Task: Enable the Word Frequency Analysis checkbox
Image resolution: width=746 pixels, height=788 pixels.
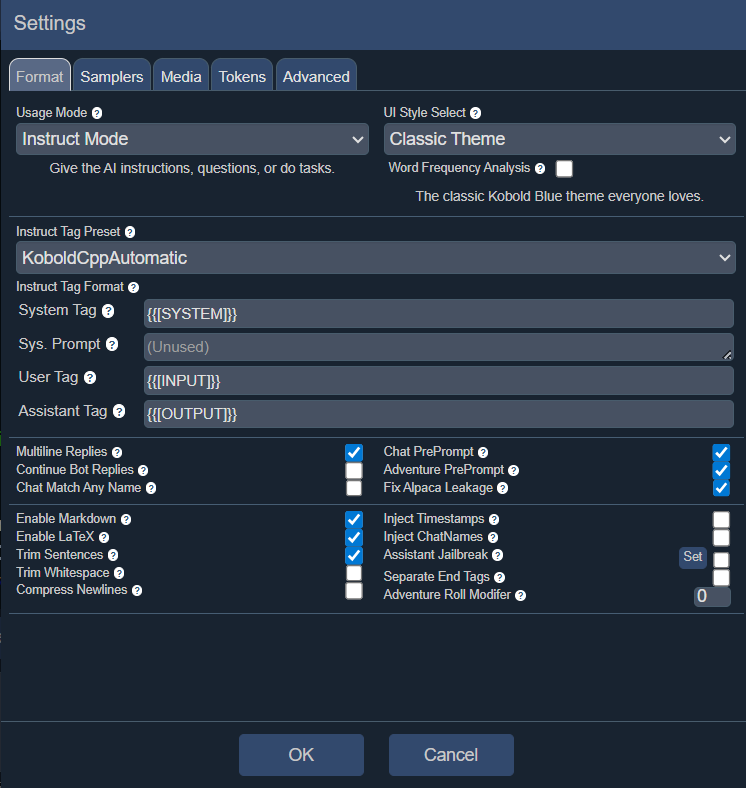Action: [564, 169]
